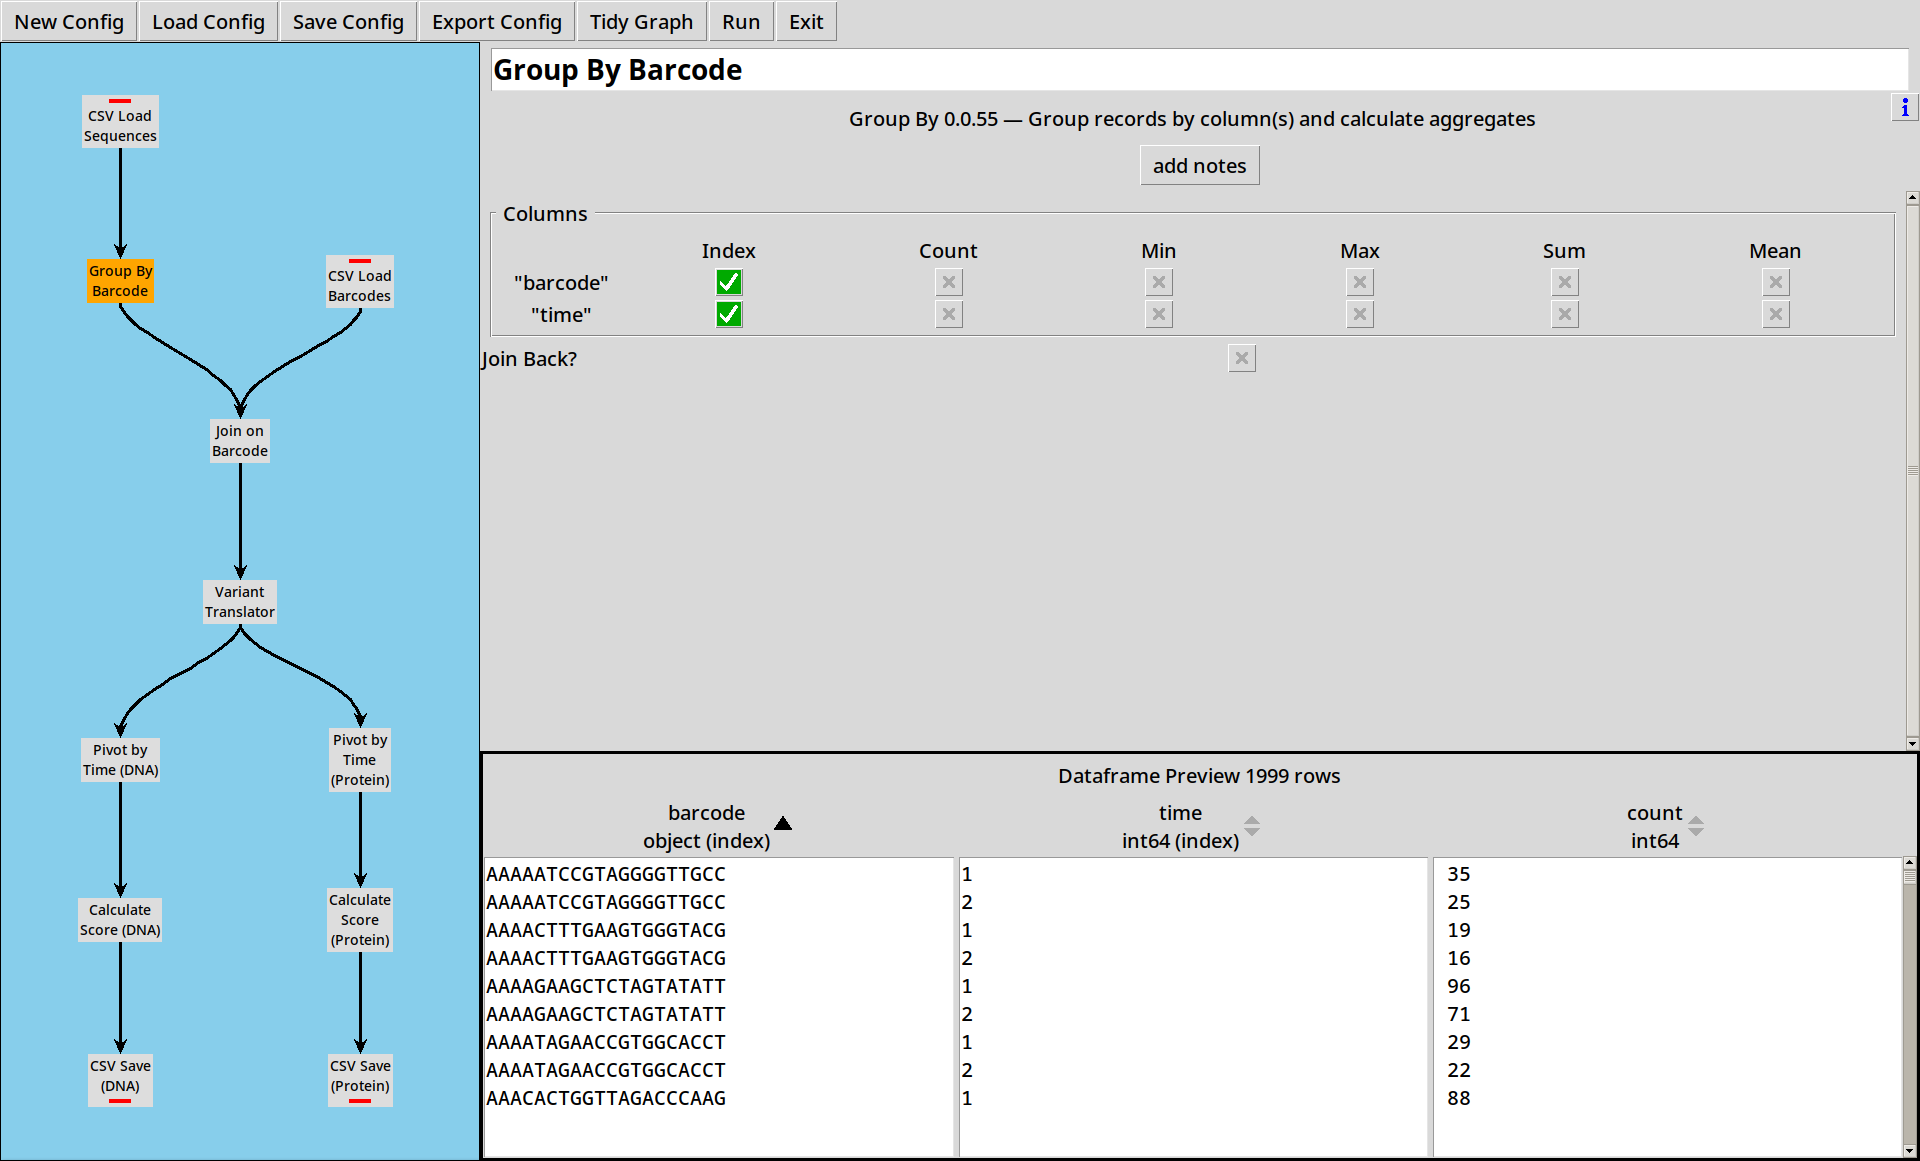1920x1161 pixels.
Task: Select the Pivot by Time (Protein) node
Action: click(360, 760)
